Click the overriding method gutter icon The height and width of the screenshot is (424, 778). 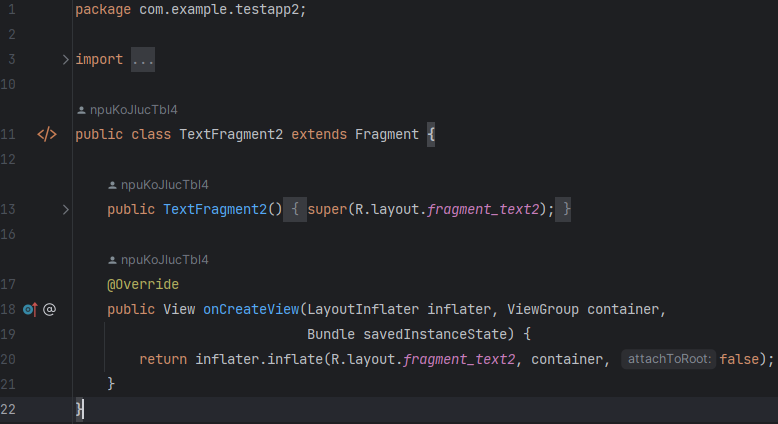click(x=30, y=309)
